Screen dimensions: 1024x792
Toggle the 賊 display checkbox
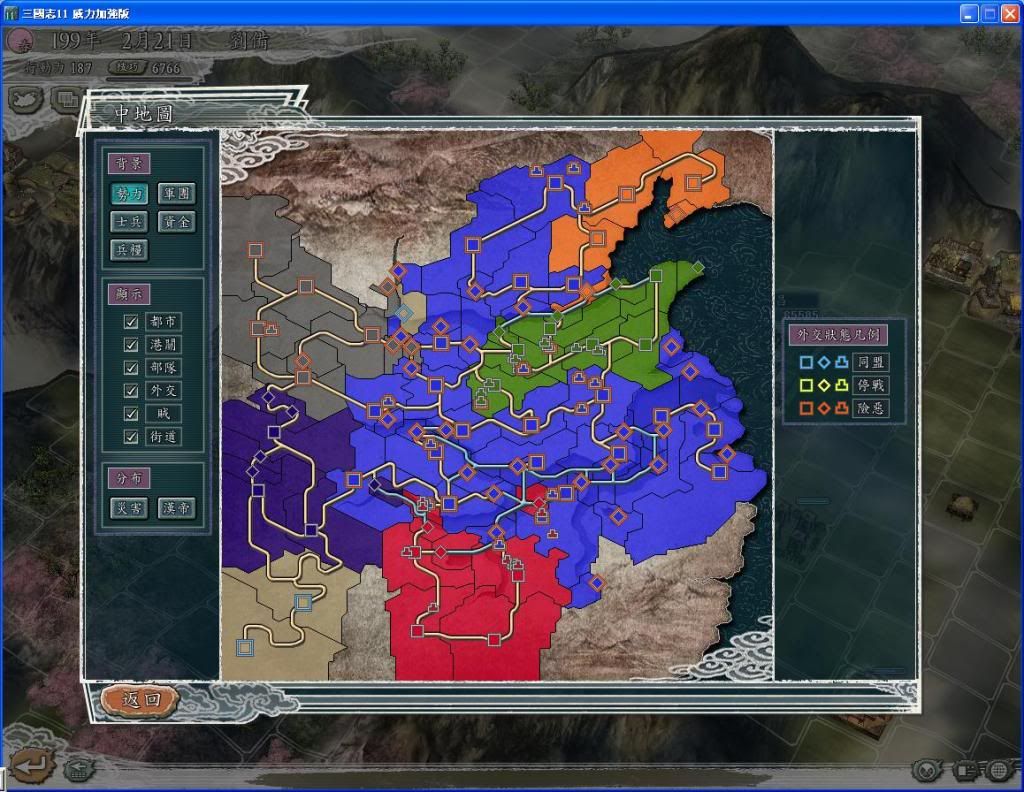click(131, 413)
